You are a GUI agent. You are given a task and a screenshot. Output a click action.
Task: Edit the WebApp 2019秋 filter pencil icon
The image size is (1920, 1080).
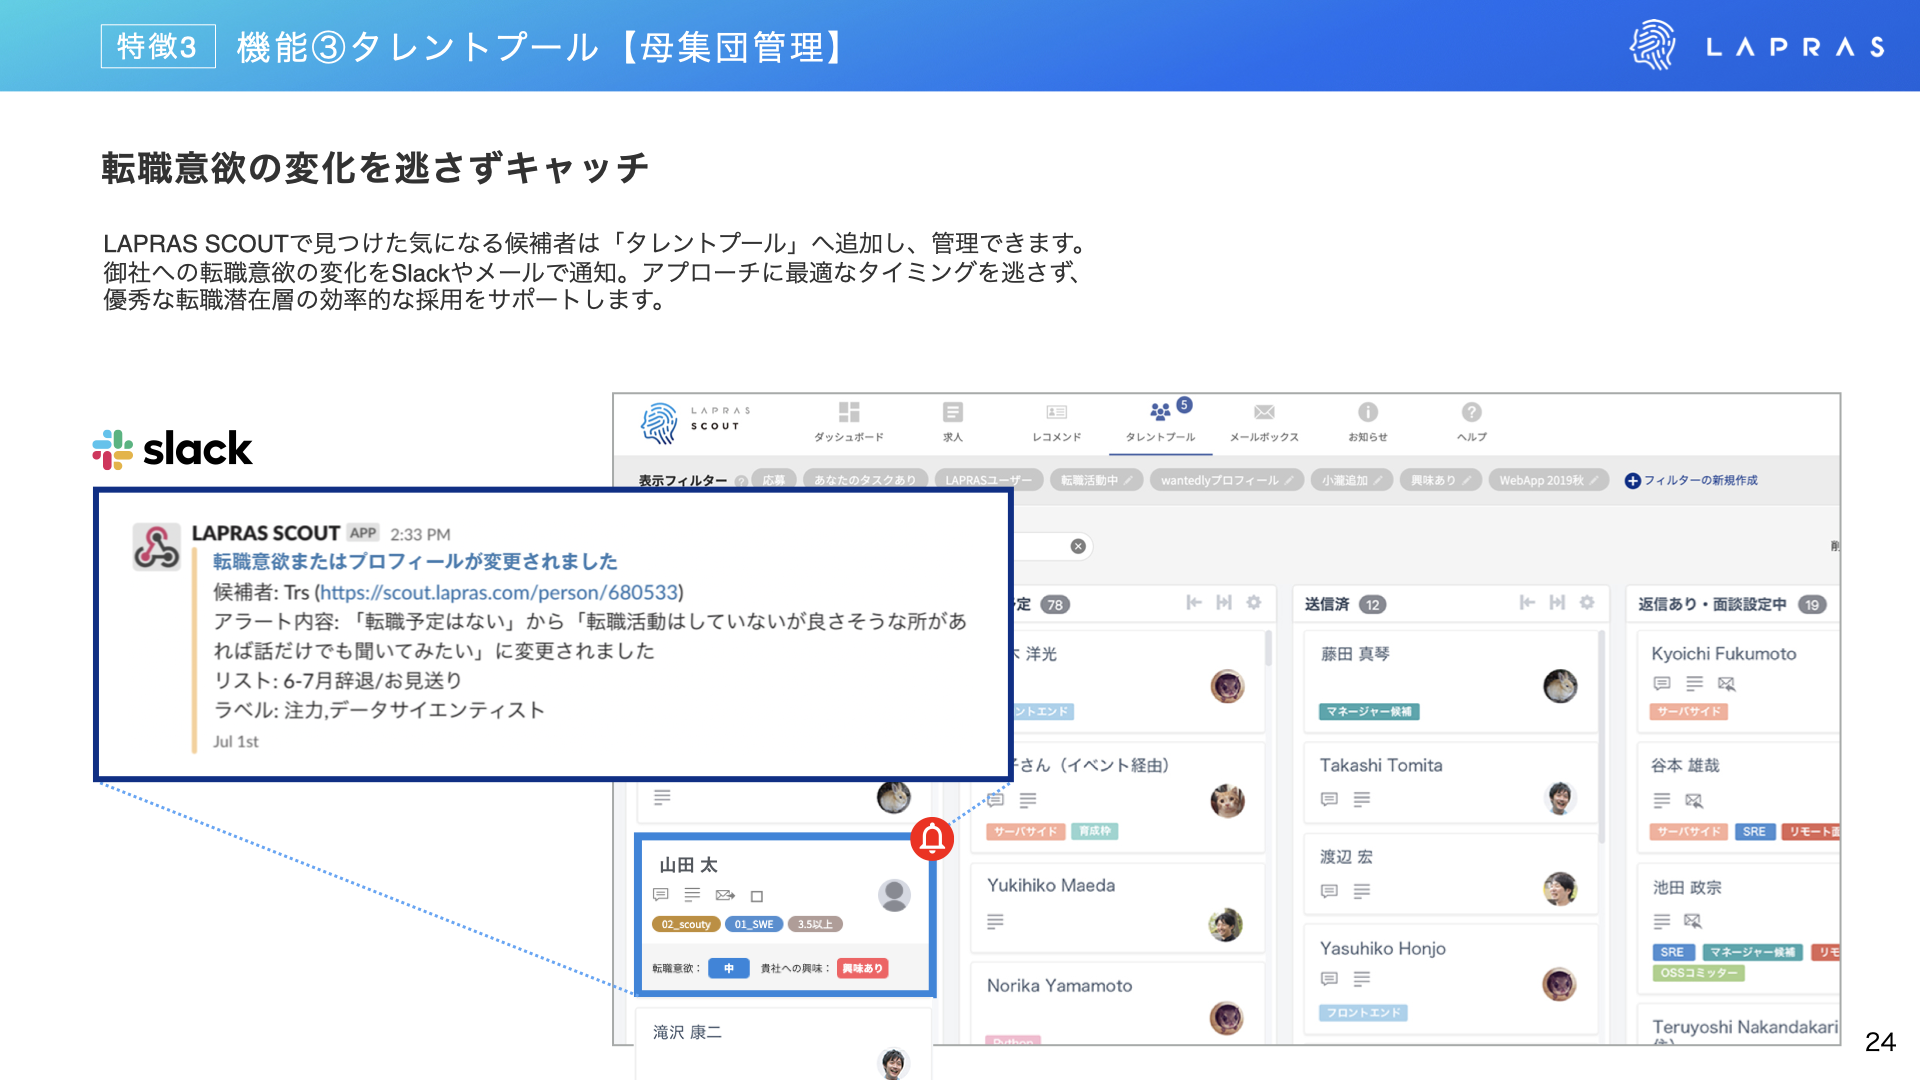click(1594, 480)
